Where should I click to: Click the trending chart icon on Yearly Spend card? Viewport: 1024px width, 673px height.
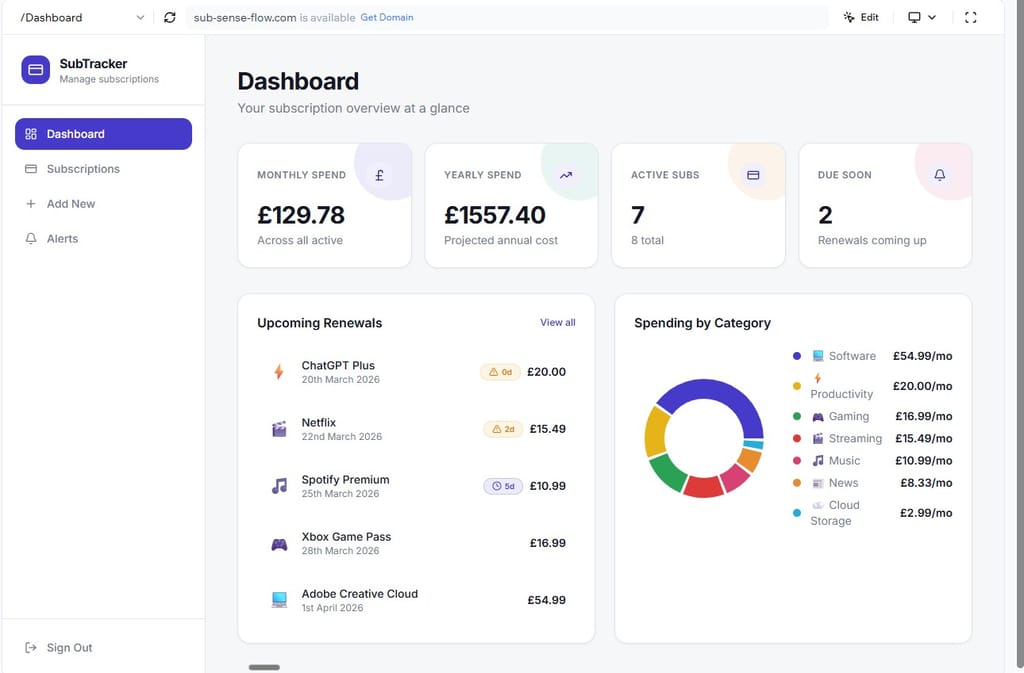(x=566, y=175)
